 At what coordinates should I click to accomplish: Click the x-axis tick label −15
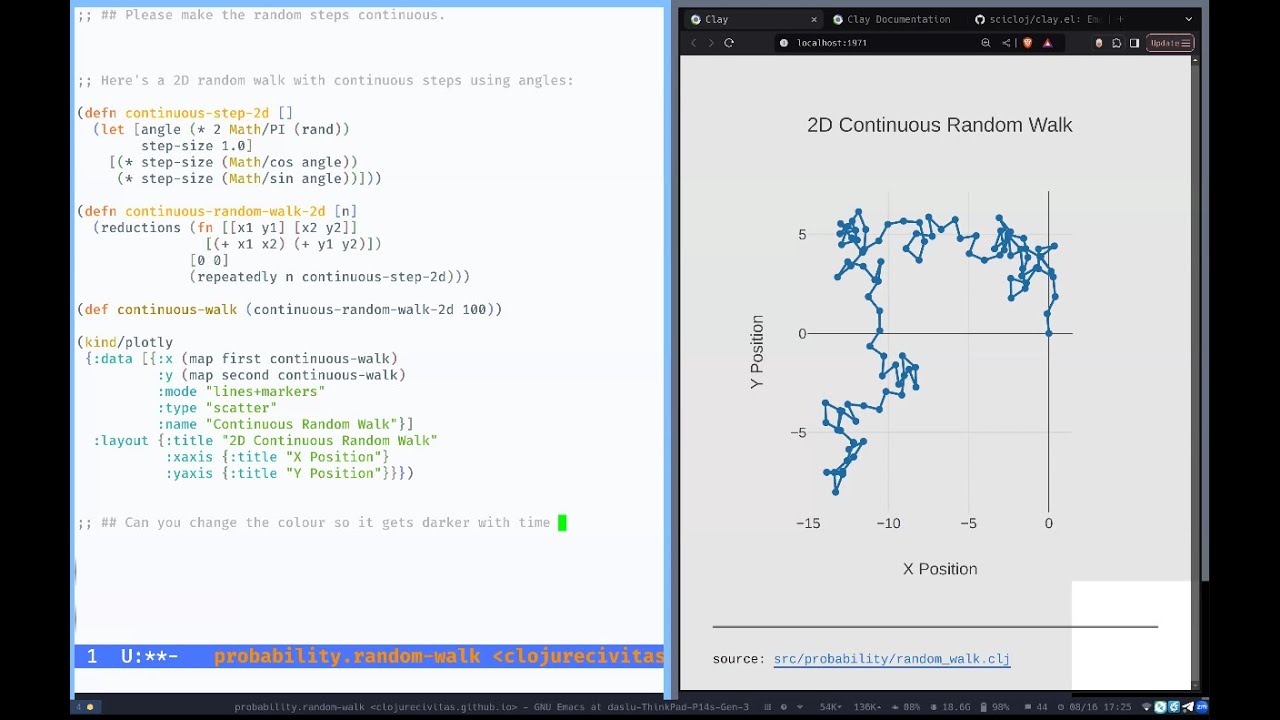[808, 523]
